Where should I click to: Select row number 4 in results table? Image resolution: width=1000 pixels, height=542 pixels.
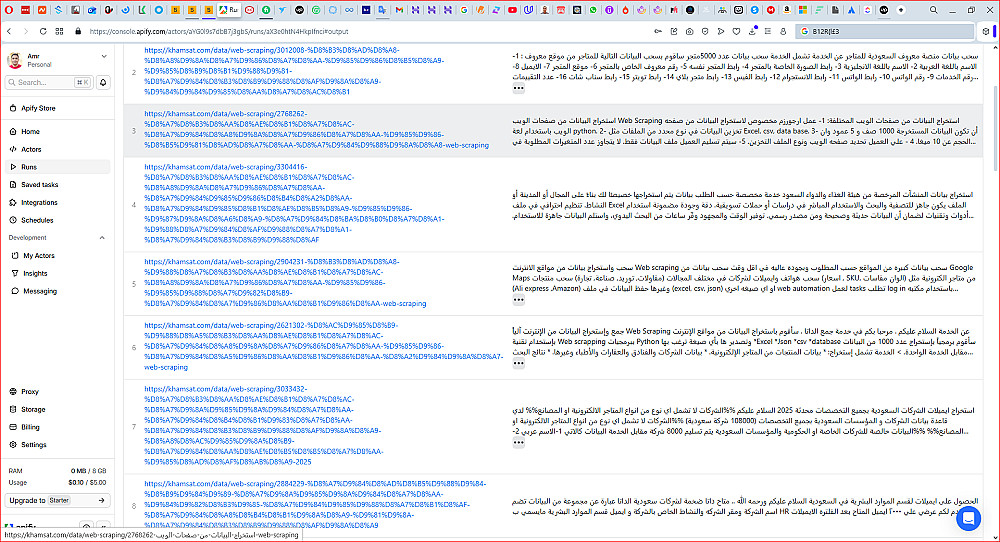pos(133,205)
